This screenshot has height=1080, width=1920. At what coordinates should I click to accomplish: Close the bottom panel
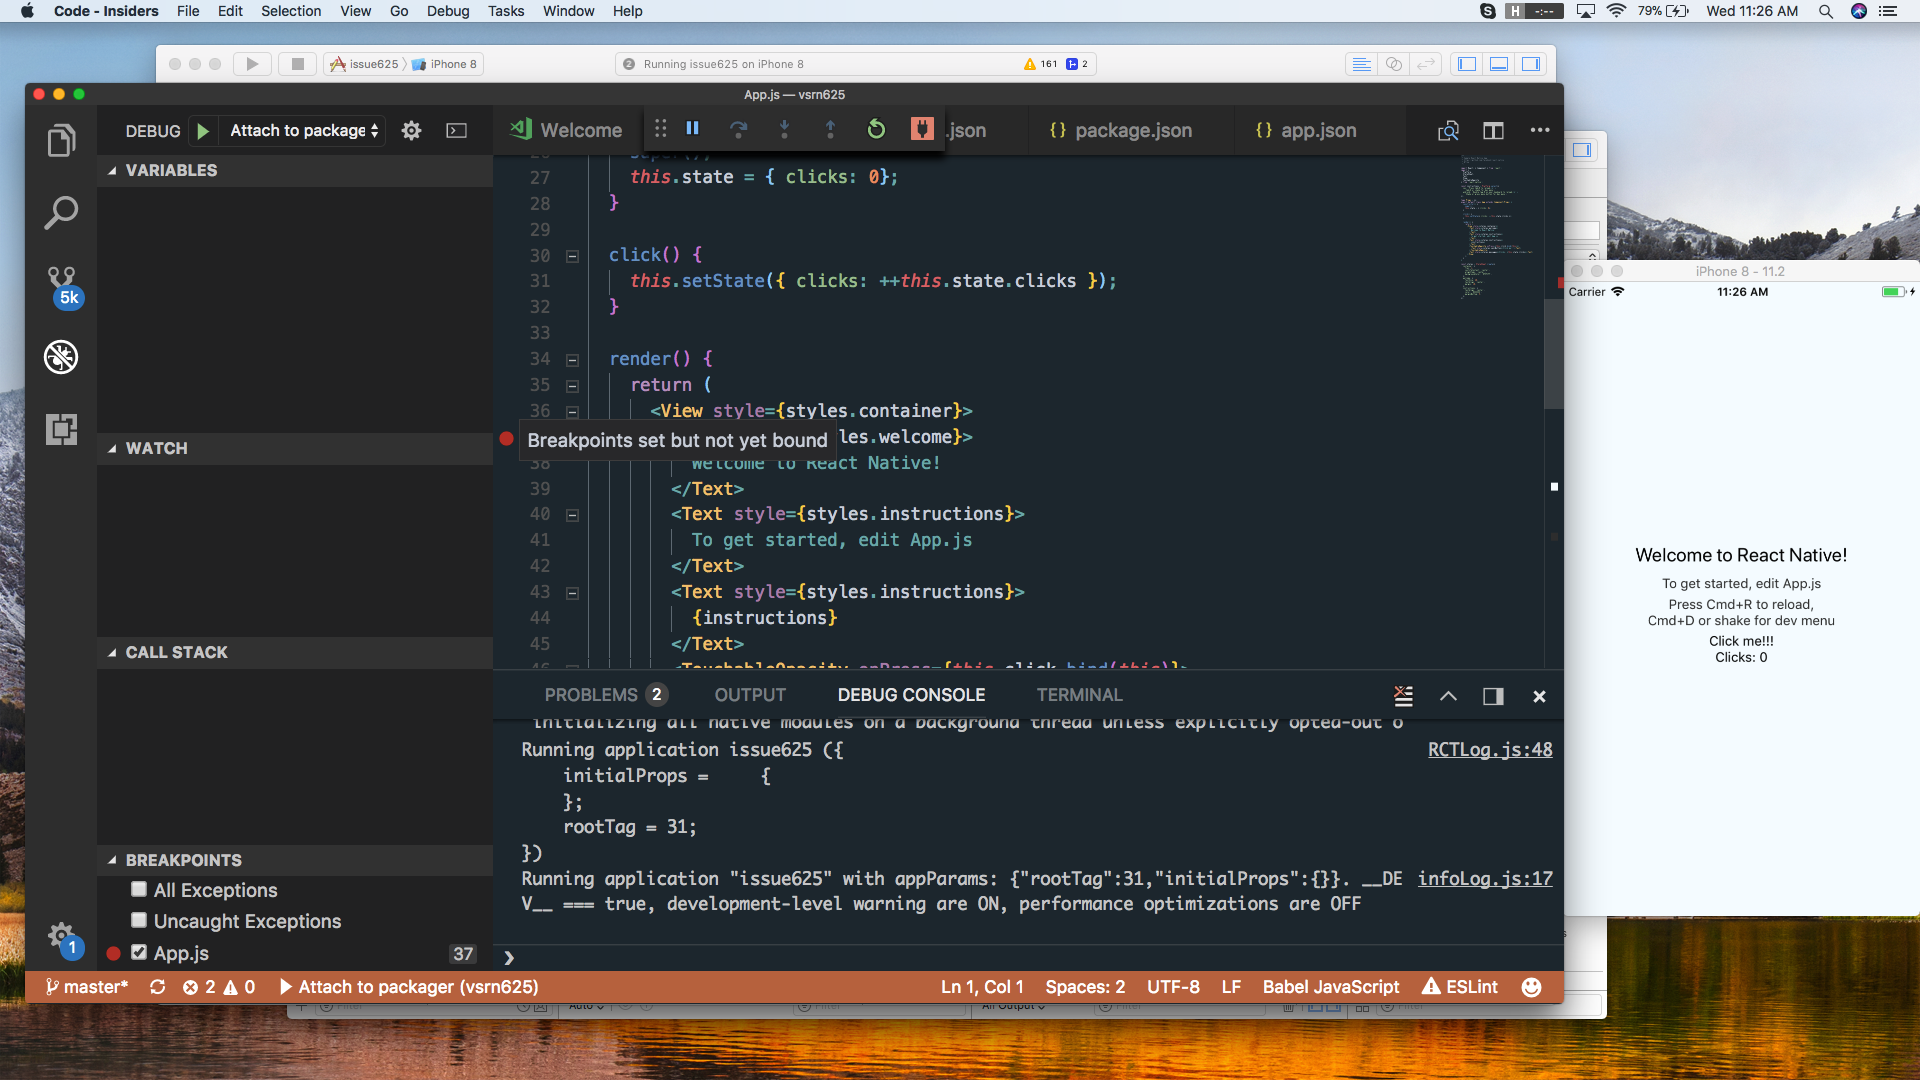(1539, 696)
